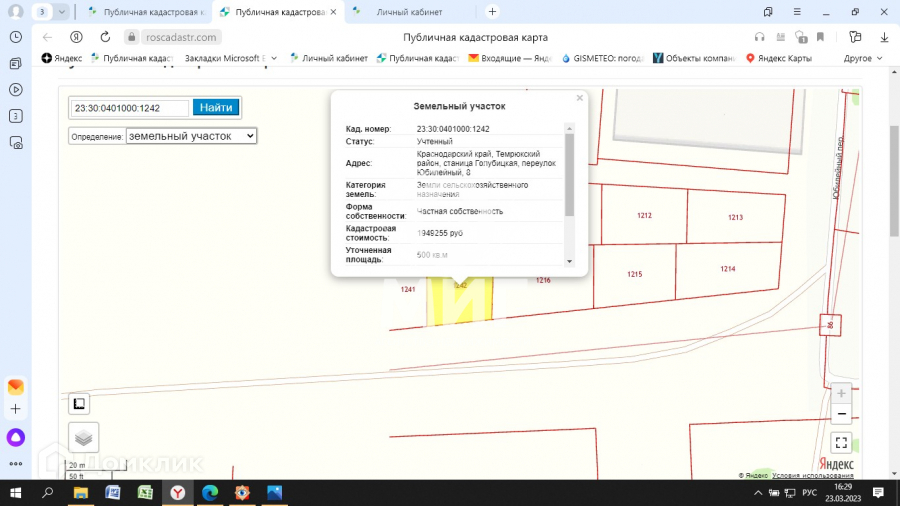Click the headphones read-aloud icon
Image resolution: width=900 pixels, height=506 pixels.
[x=759, y=37]
